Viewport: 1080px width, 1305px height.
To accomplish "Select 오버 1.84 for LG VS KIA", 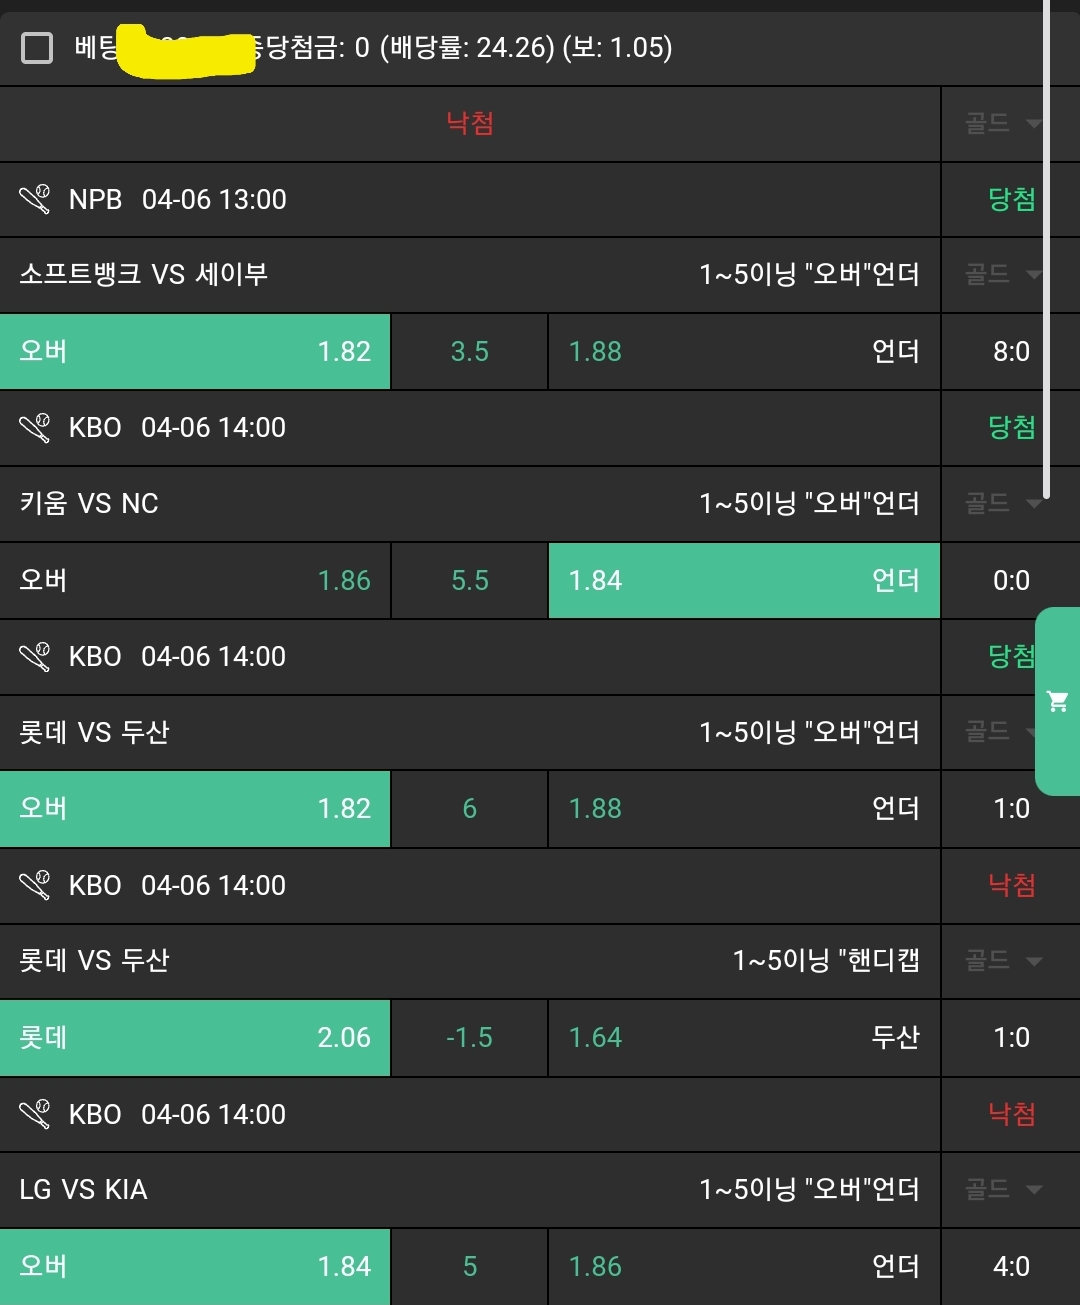I will (x=195, y=1266).
